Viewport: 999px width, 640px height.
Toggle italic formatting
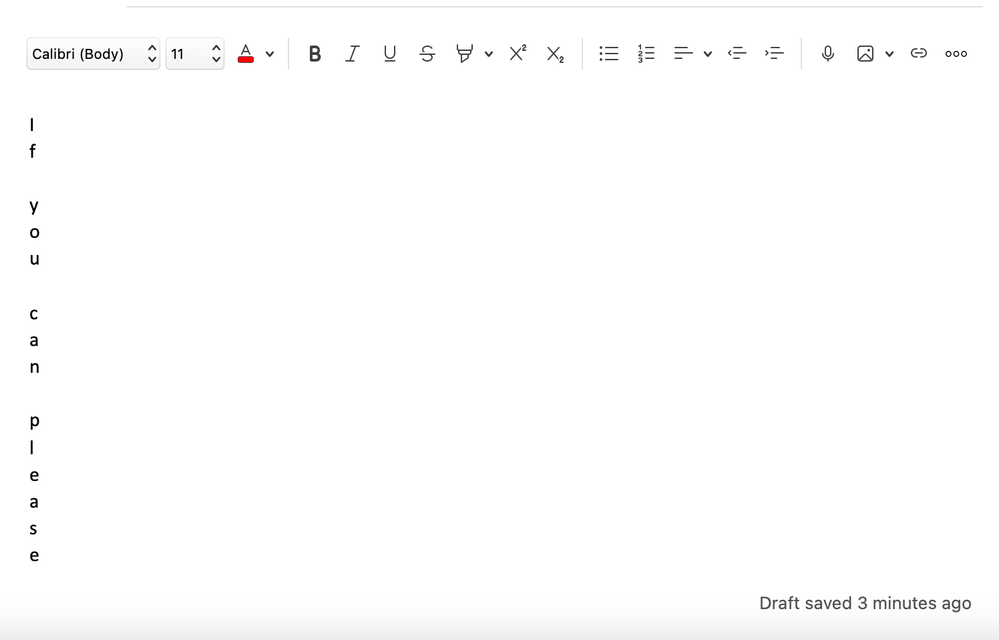[352, 53]
